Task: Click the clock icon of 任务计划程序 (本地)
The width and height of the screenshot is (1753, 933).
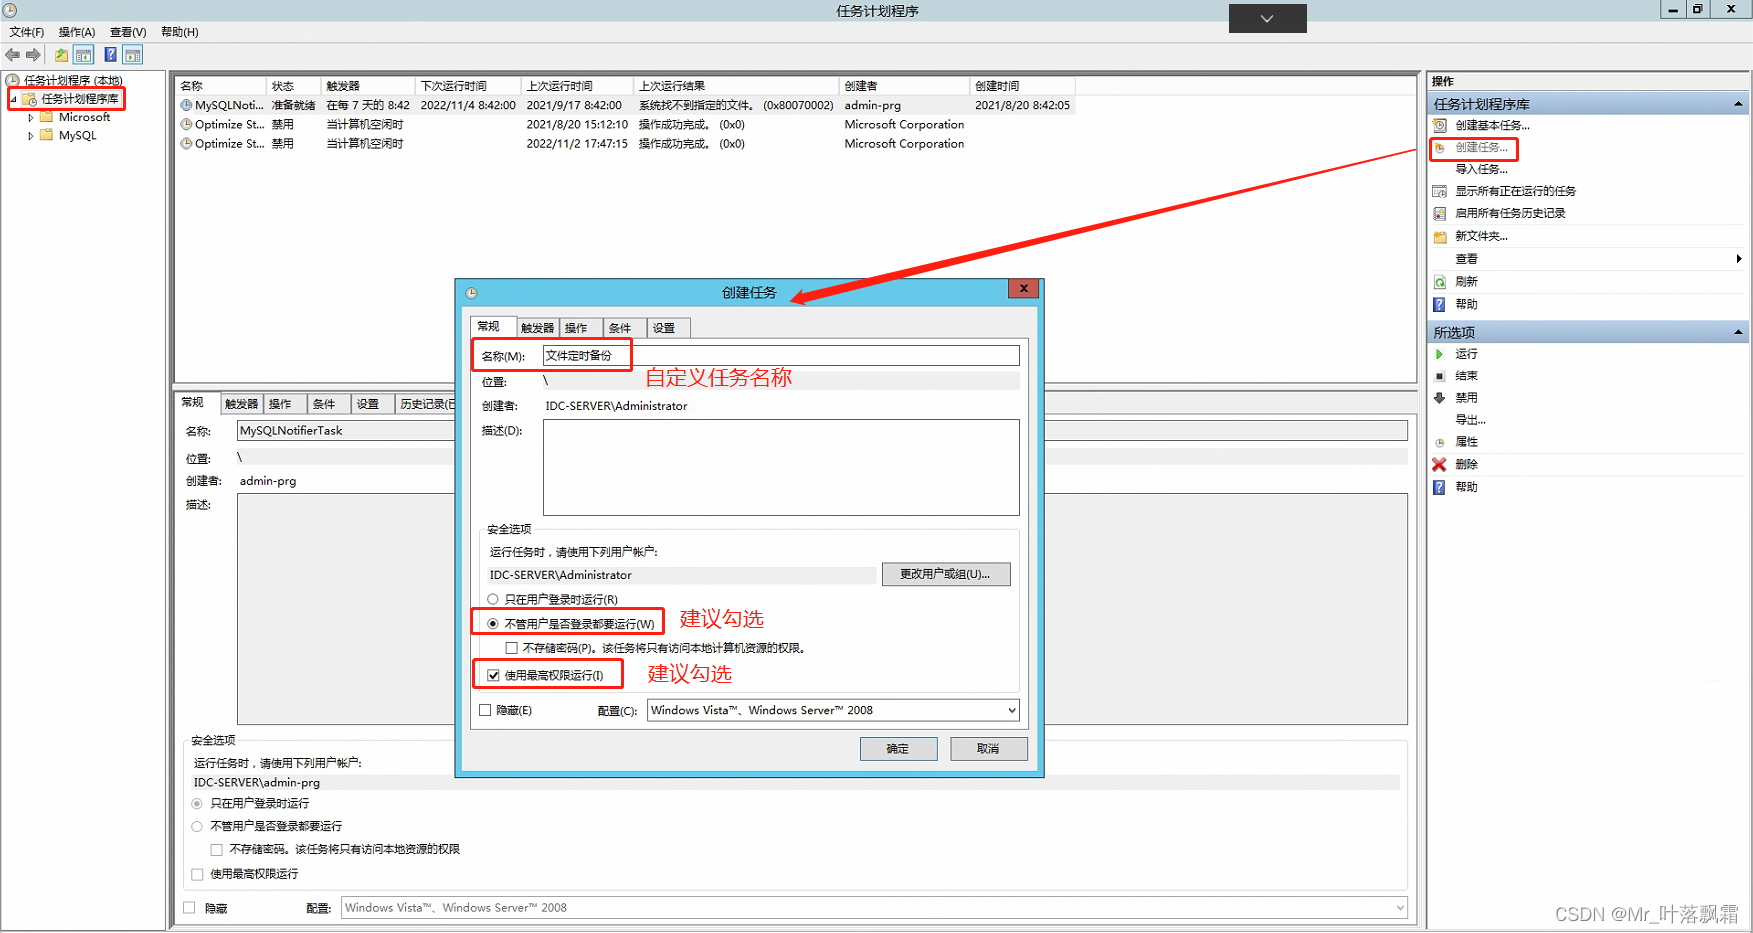Action: coord(13,80)
